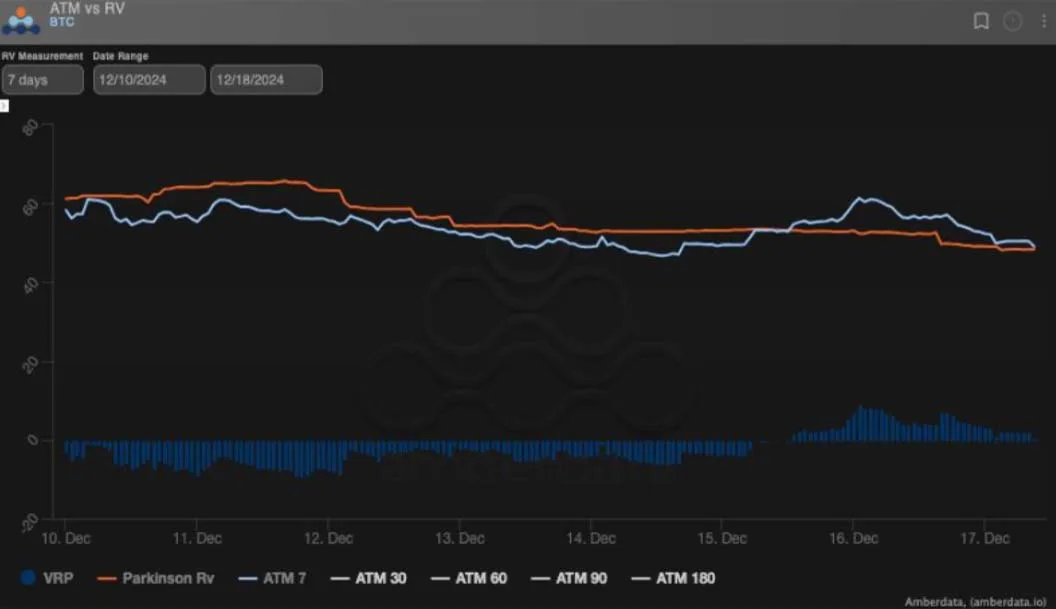Click the 'RV Measurement' field label
The height and width of the screenshot is (609, 1056).
coord(42,56)
